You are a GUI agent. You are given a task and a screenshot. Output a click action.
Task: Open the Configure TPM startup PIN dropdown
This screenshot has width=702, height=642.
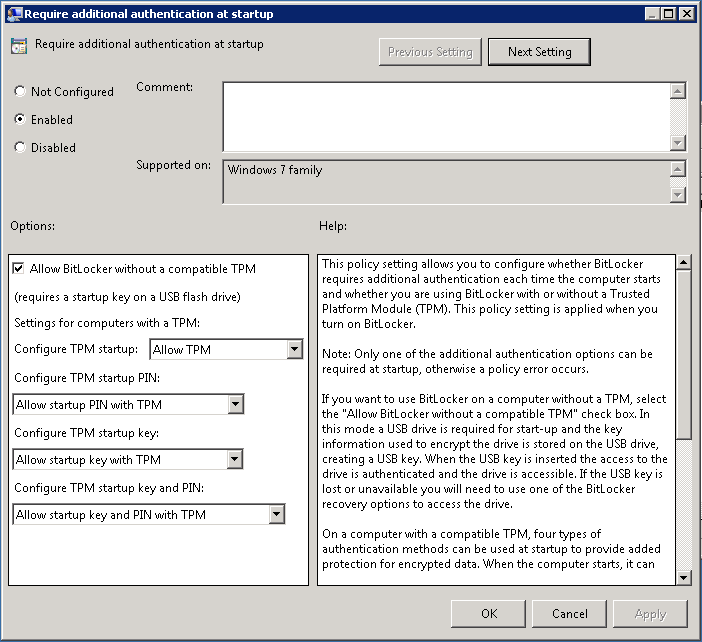pyautogui.click(x=128, y=405)
